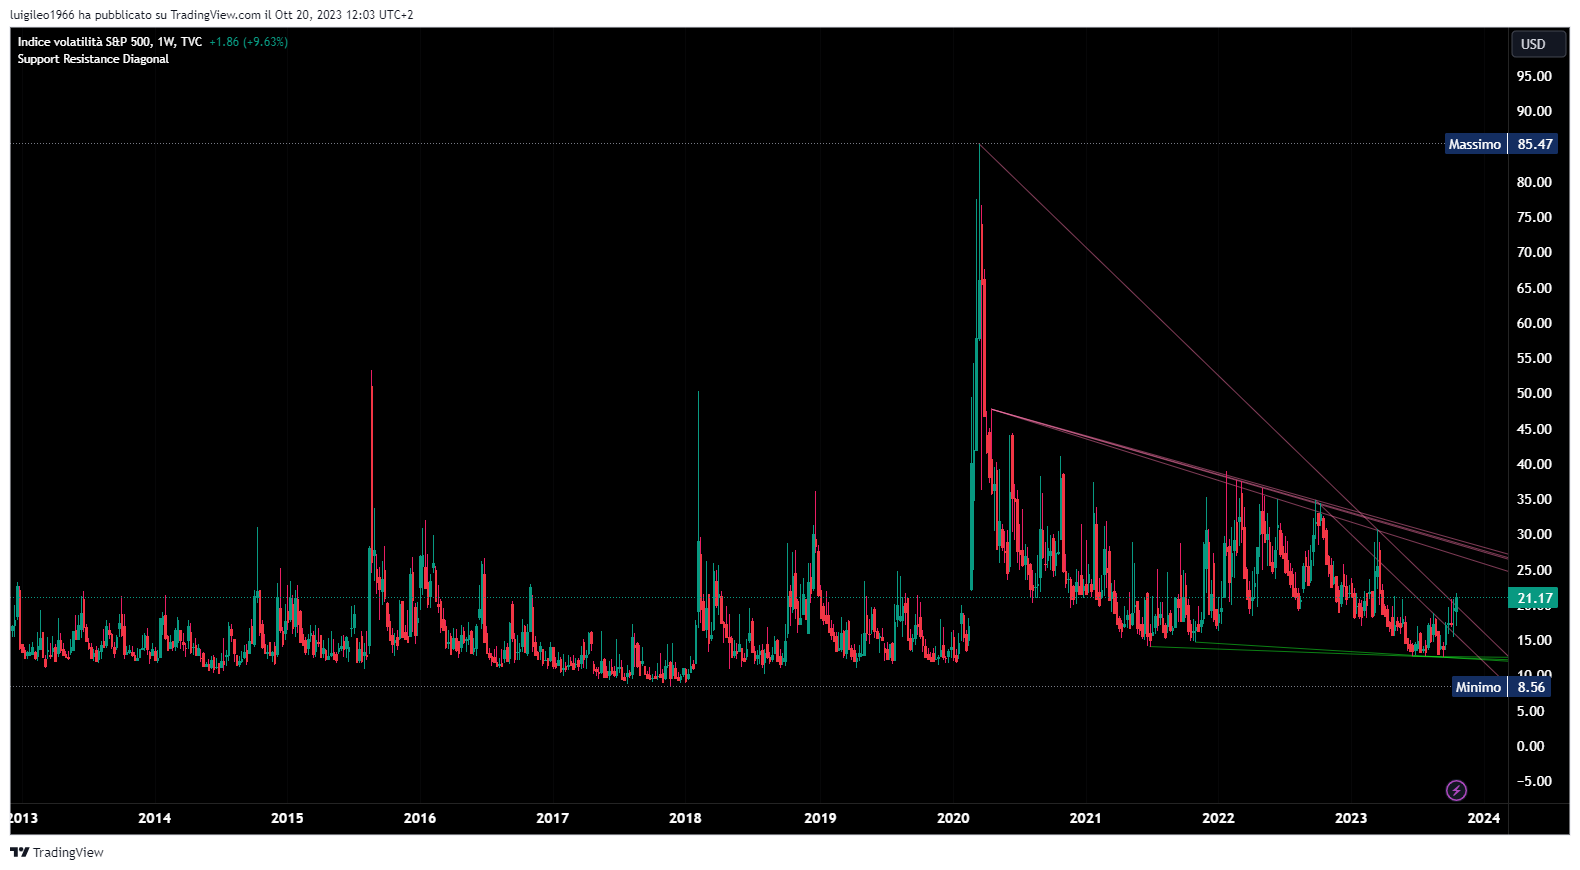This screenshot has height=870, width=1580.
Task: Click the Indice volatilità S&P 500 symbol title
Action: point(85,42)
